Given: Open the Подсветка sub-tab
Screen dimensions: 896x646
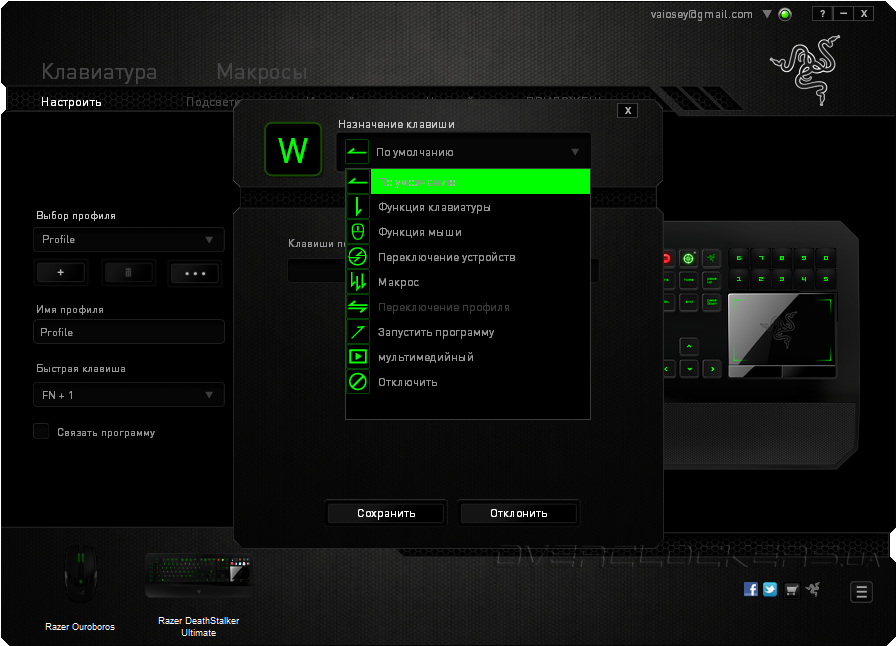Looking at the screenshot, I should pyautogui.click(x=210, y=102).
